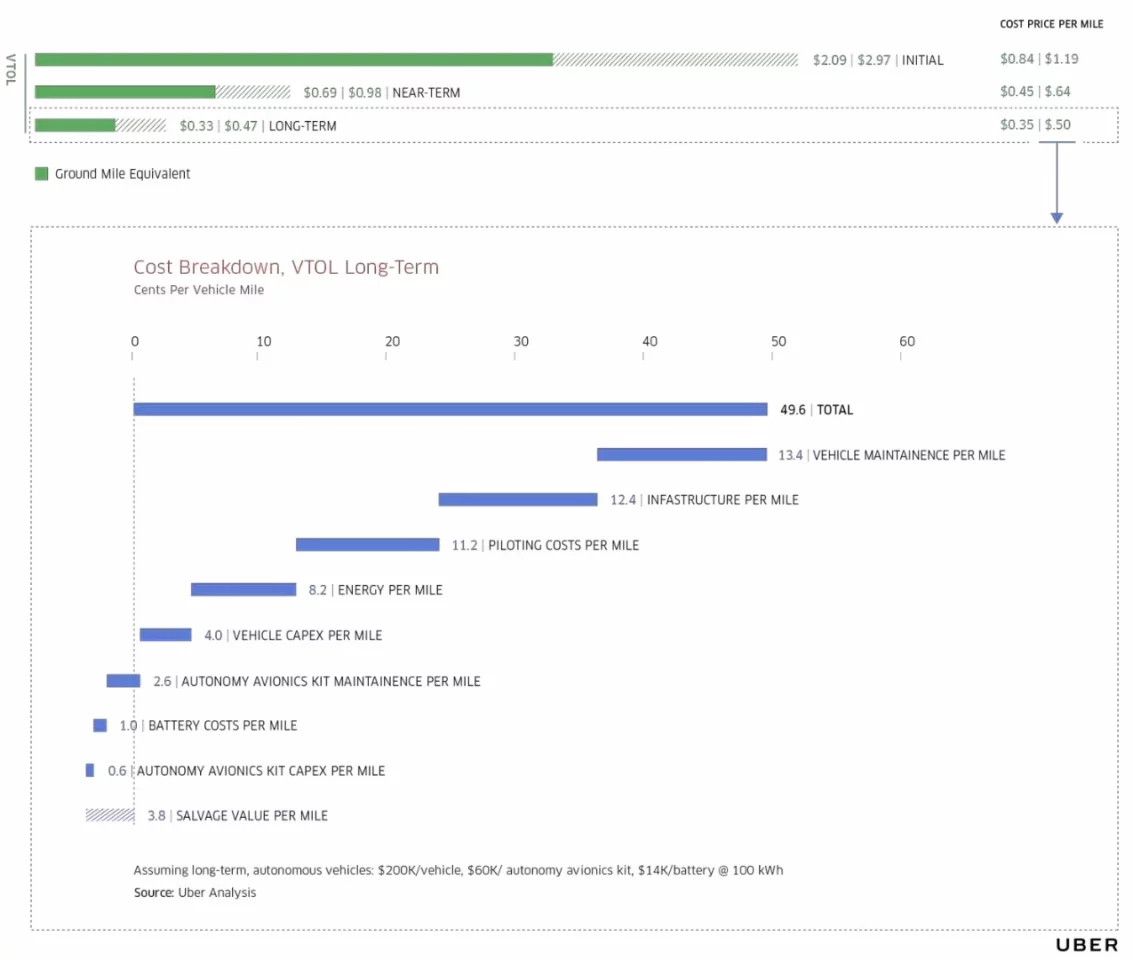Click the UBER logo at bottom right
The height and width of the screenshot is (960, 1133).
1085,944
